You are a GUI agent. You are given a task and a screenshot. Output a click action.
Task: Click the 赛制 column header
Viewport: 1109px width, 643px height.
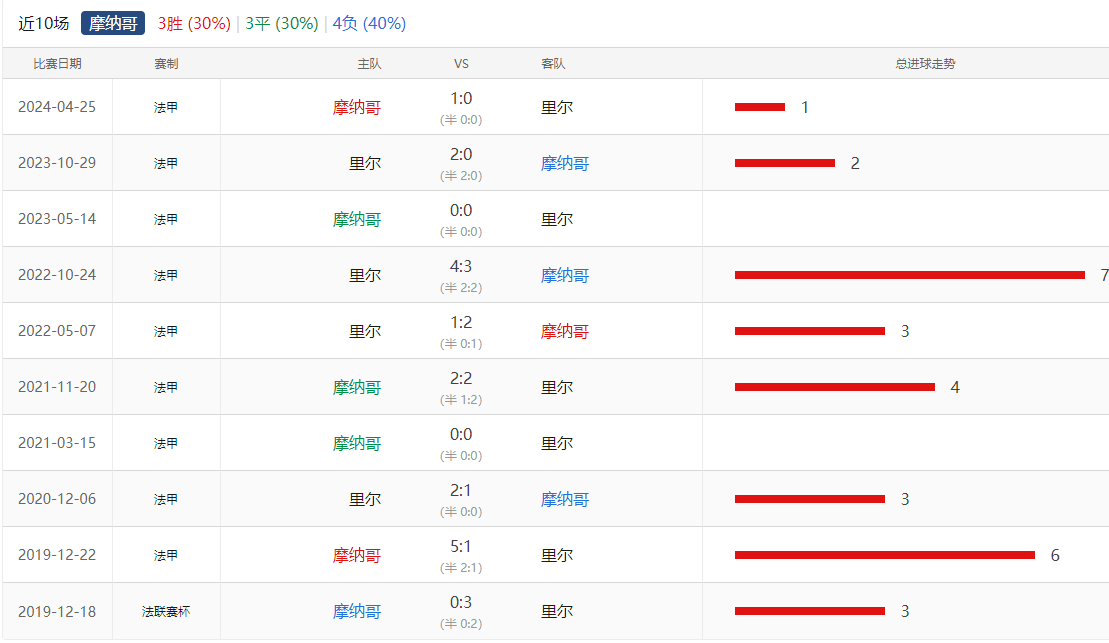pos(166,64)
